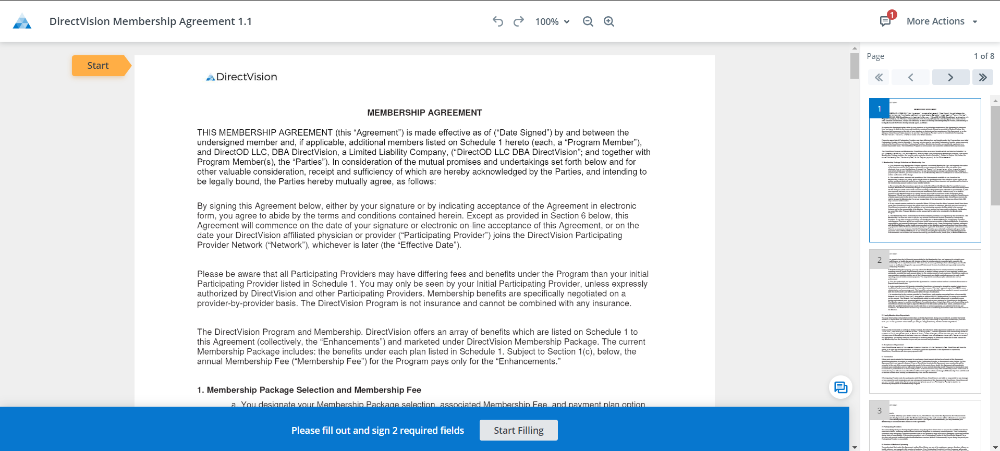The image size is (1000, 451).
Task: Select page 2 thumbnail
Action: 924,320
